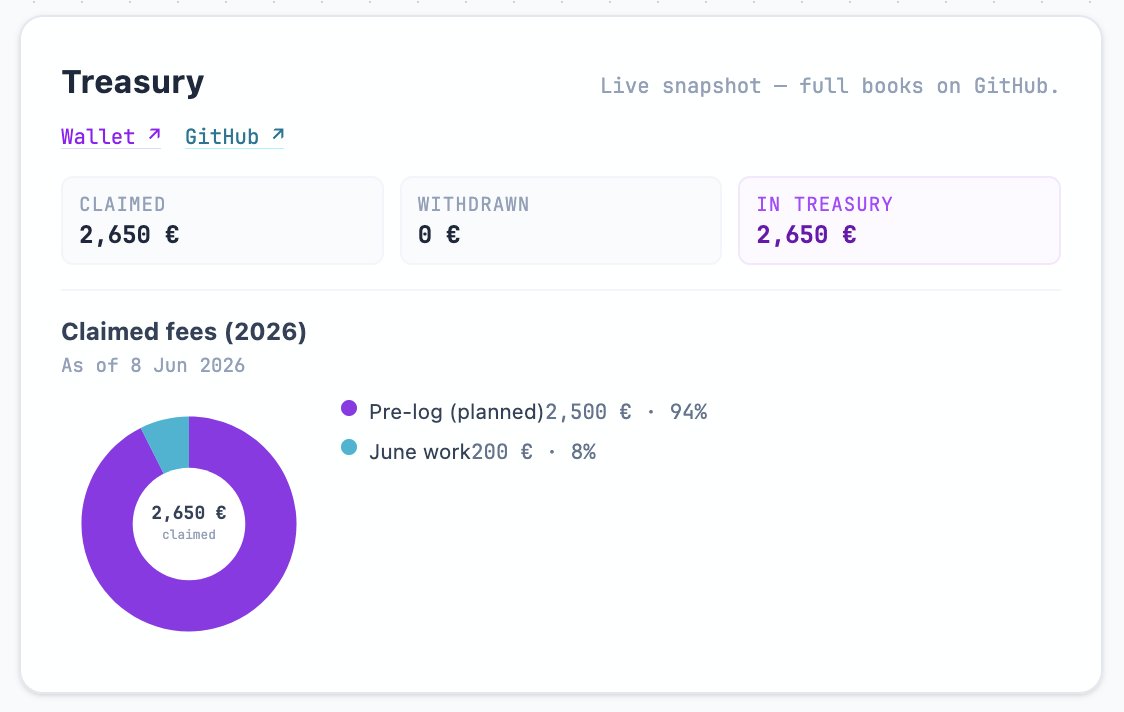Click the "As of 8 Jun 2026" date
The image size is (1124, 712).
click(153, 366)
